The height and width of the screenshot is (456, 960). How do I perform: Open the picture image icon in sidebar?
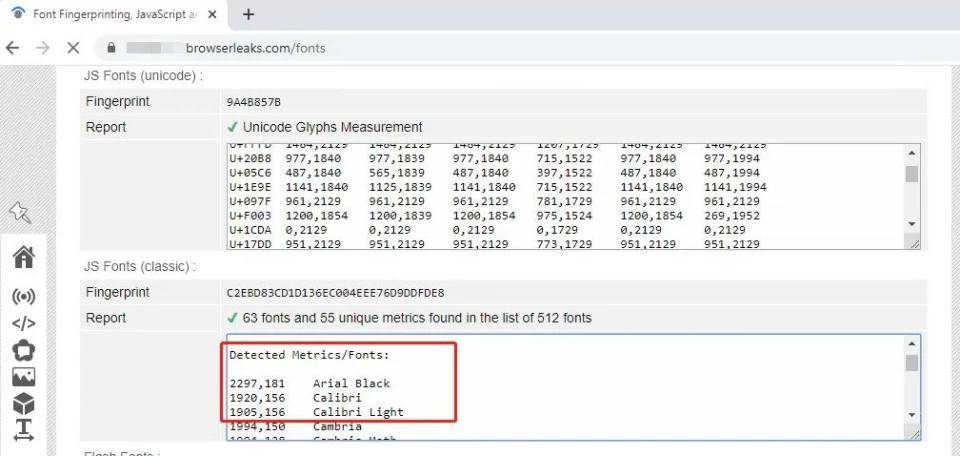click(23, 377)
